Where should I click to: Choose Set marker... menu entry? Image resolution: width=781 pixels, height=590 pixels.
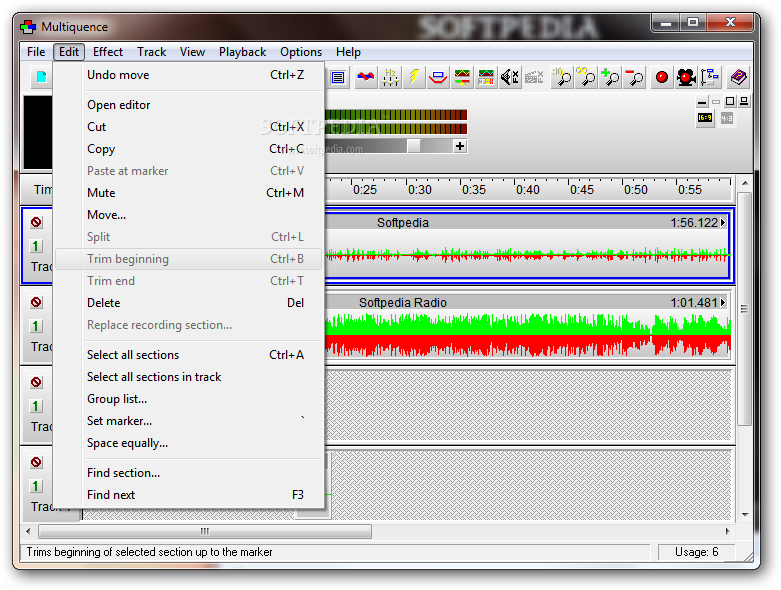tap(189, 421)
